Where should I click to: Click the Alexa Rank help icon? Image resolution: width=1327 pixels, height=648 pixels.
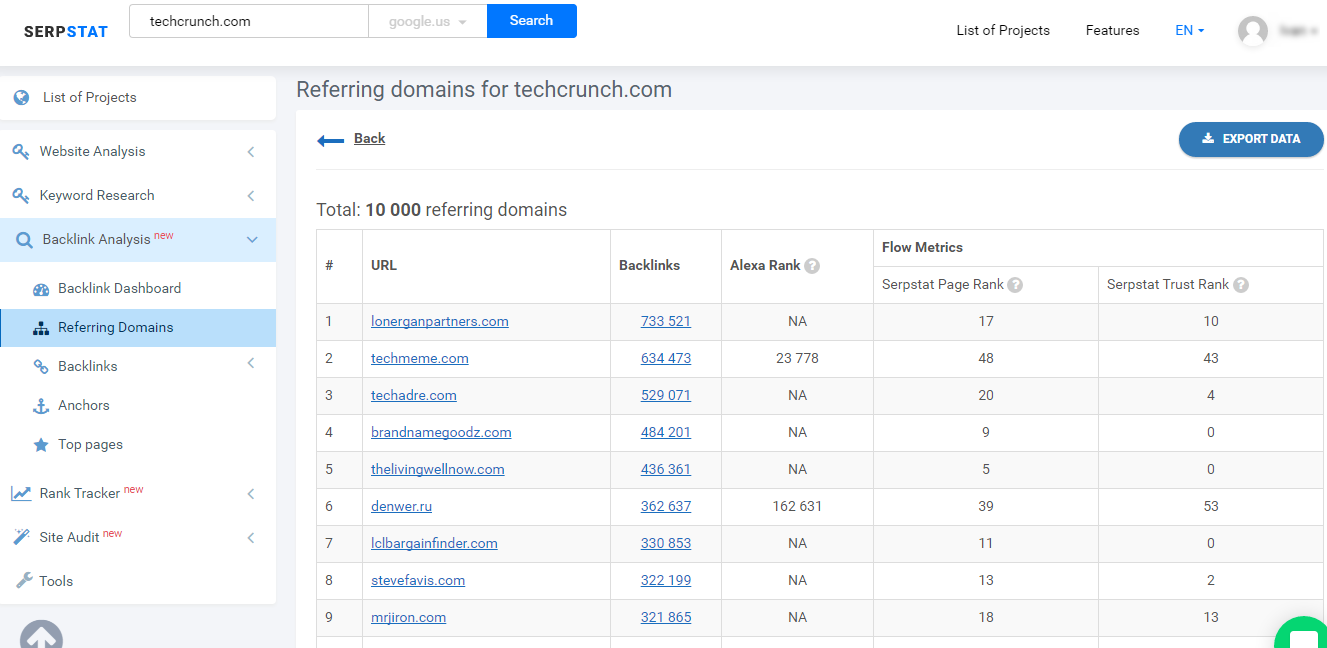[812, 266]
